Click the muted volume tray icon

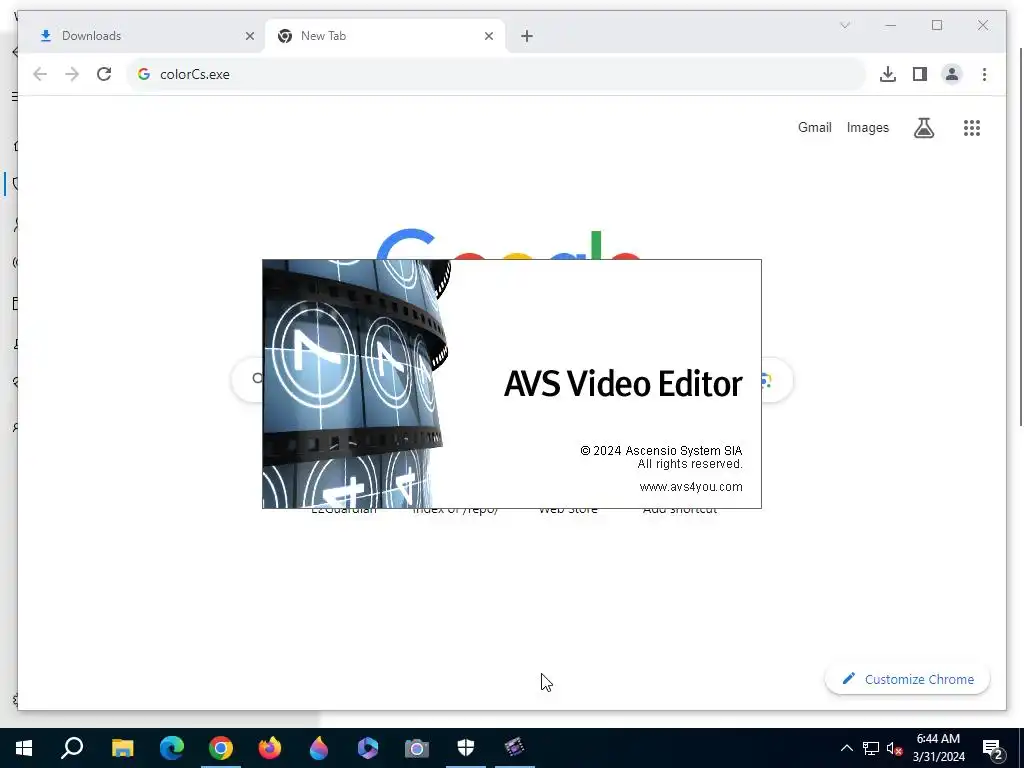pos(893,748)
